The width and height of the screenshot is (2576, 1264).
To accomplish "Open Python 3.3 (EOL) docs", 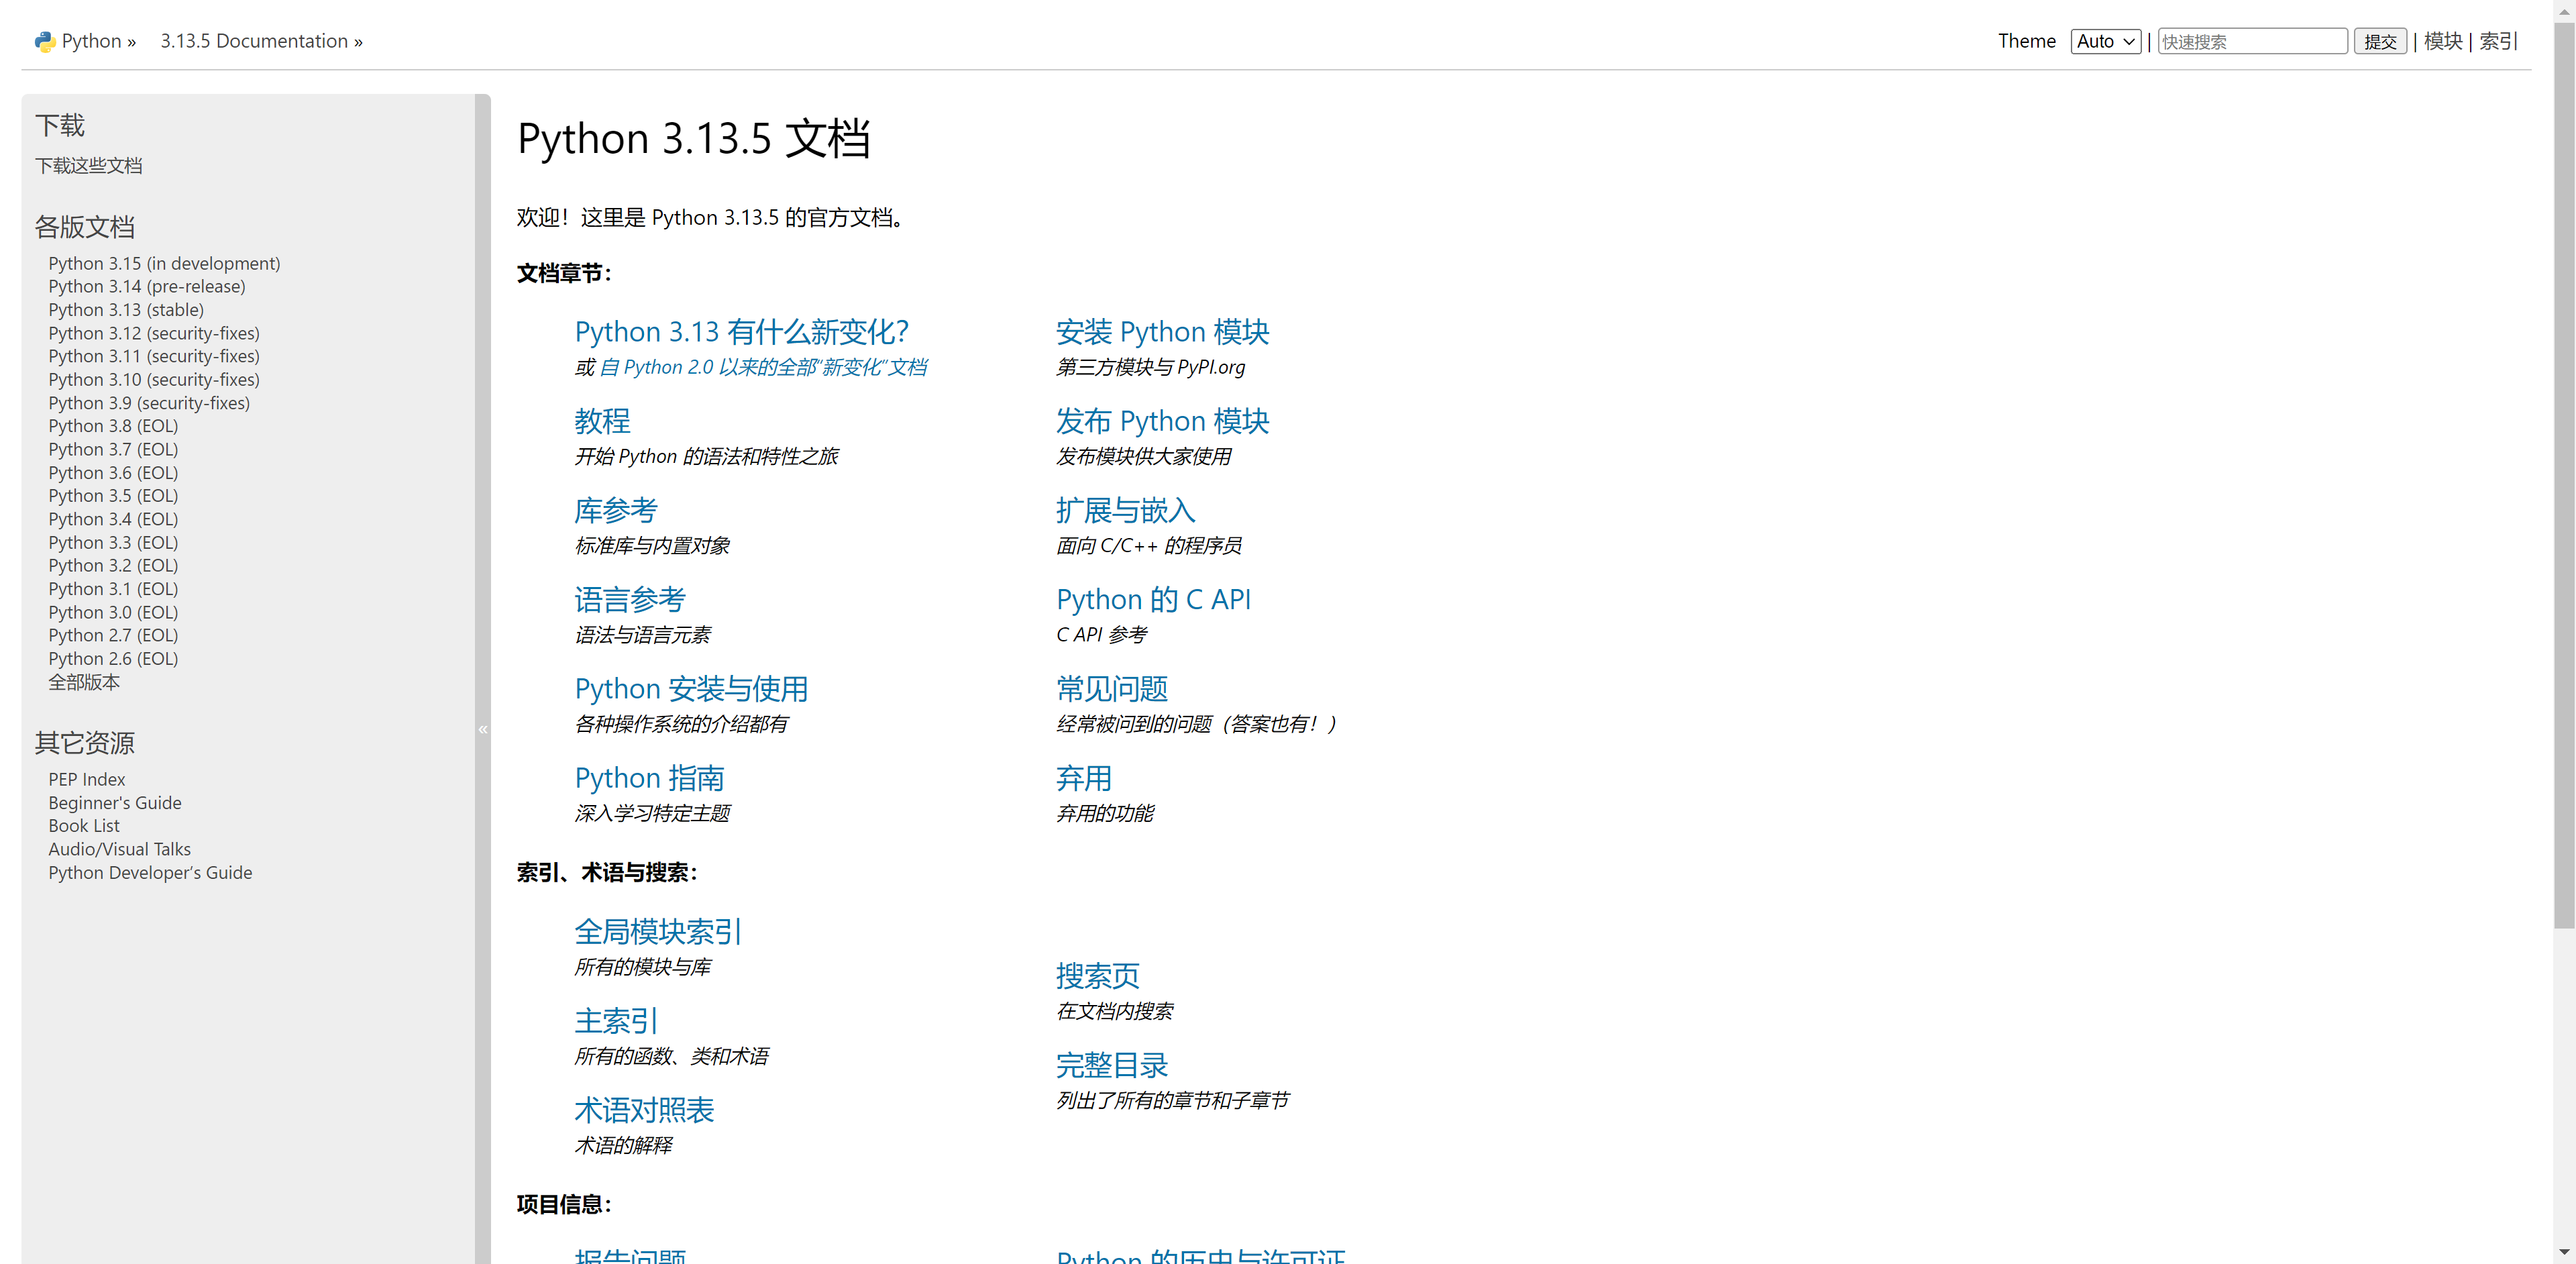I will pyautogui.click(x=113, y=542).
